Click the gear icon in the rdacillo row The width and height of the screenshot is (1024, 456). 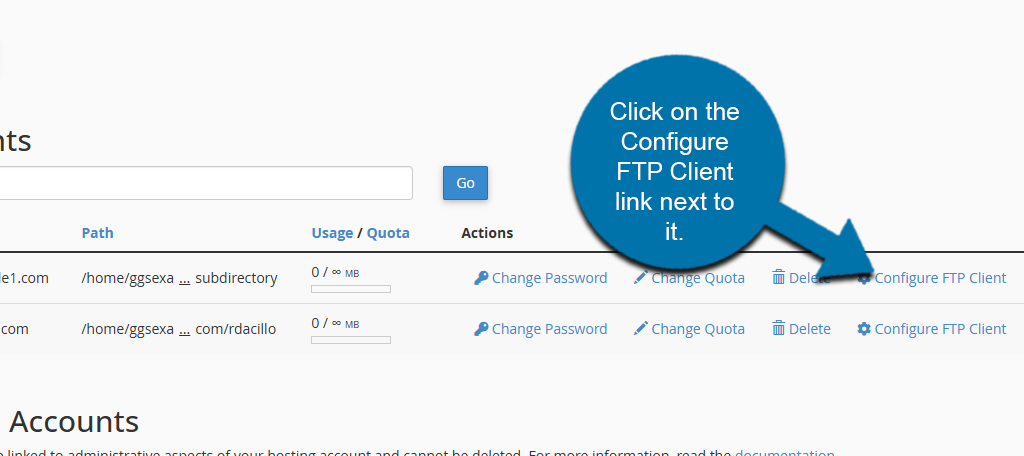[864, 329]
